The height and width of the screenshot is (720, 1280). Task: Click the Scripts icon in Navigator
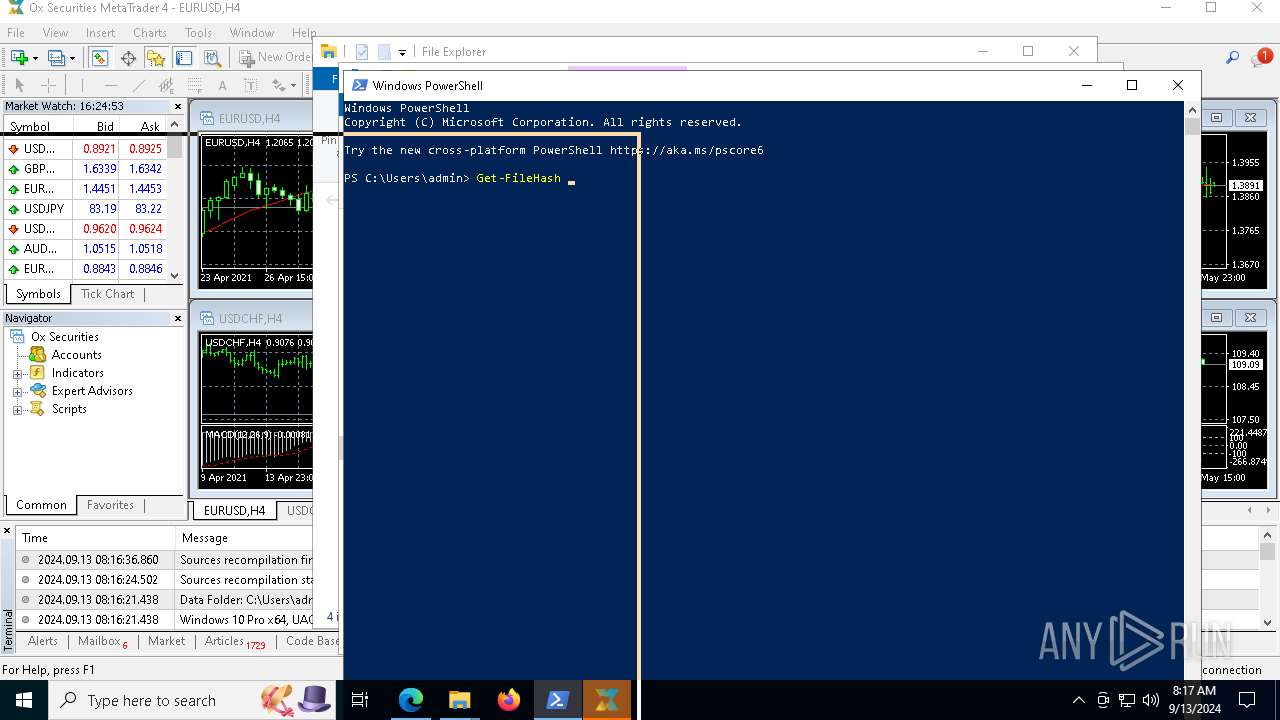click(x=38, y=409)
